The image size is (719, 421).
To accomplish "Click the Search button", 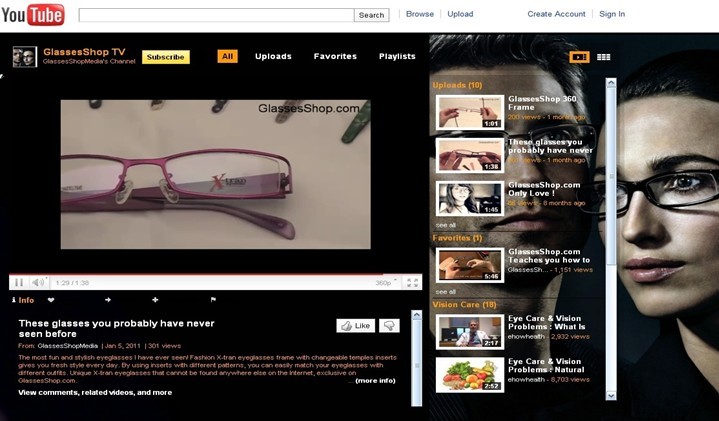I will (371, 15).
